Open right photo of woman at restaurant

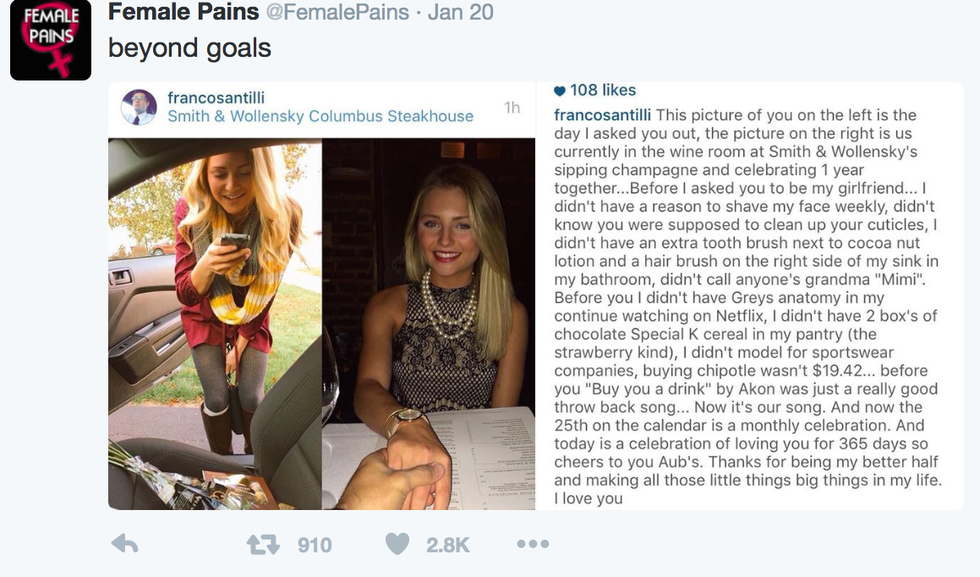(x=428, y=325)
